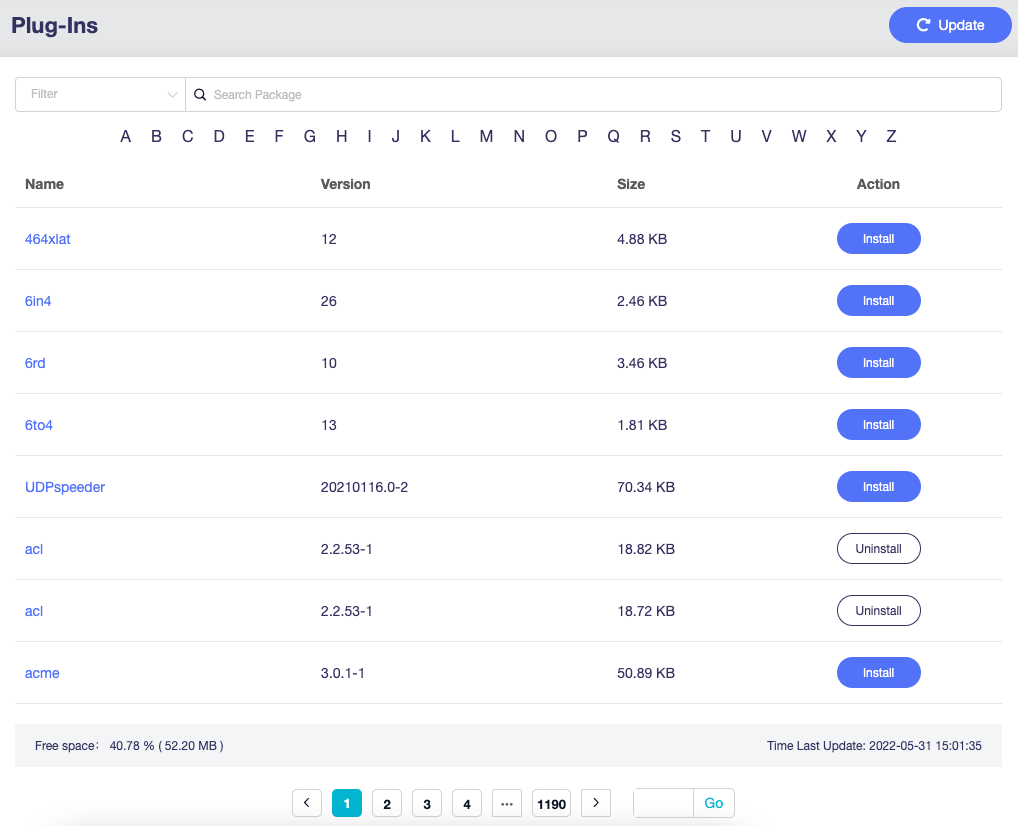This screenshot has width=1018, height=826.
Task: Install the 6rd package
Action: point(878,363)
